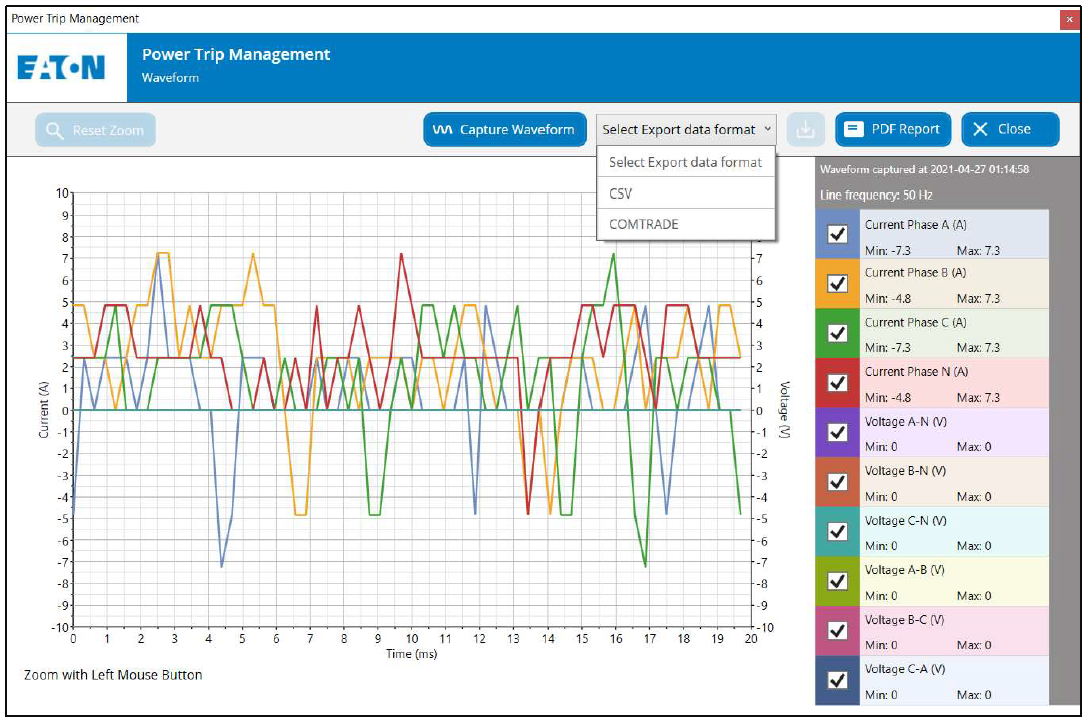Toggle Voltage B-C checkbox
The image size is (1086, 720).
click(838, 631)
